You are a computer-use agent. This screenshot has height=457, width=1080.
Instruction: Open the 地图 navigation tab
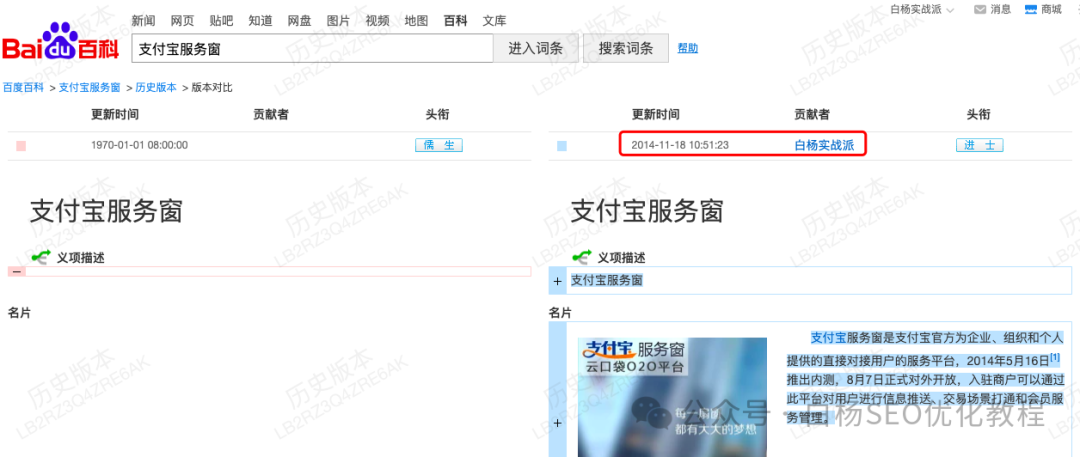[416, 21]
